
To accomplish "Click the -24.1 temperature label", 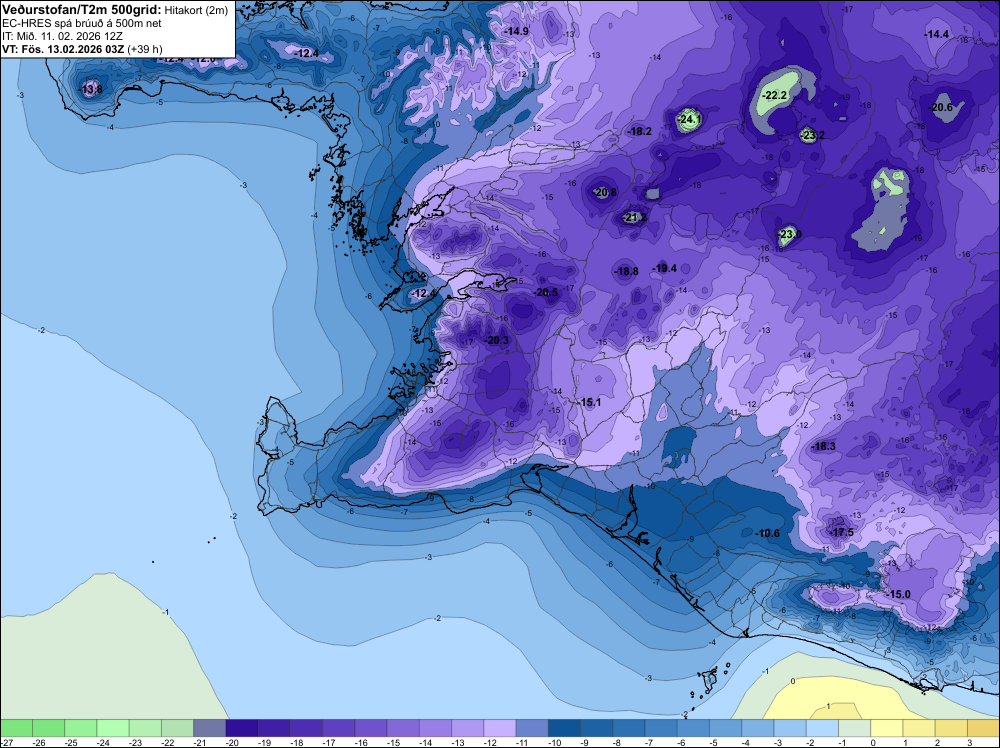I will [x=689, y=119].
